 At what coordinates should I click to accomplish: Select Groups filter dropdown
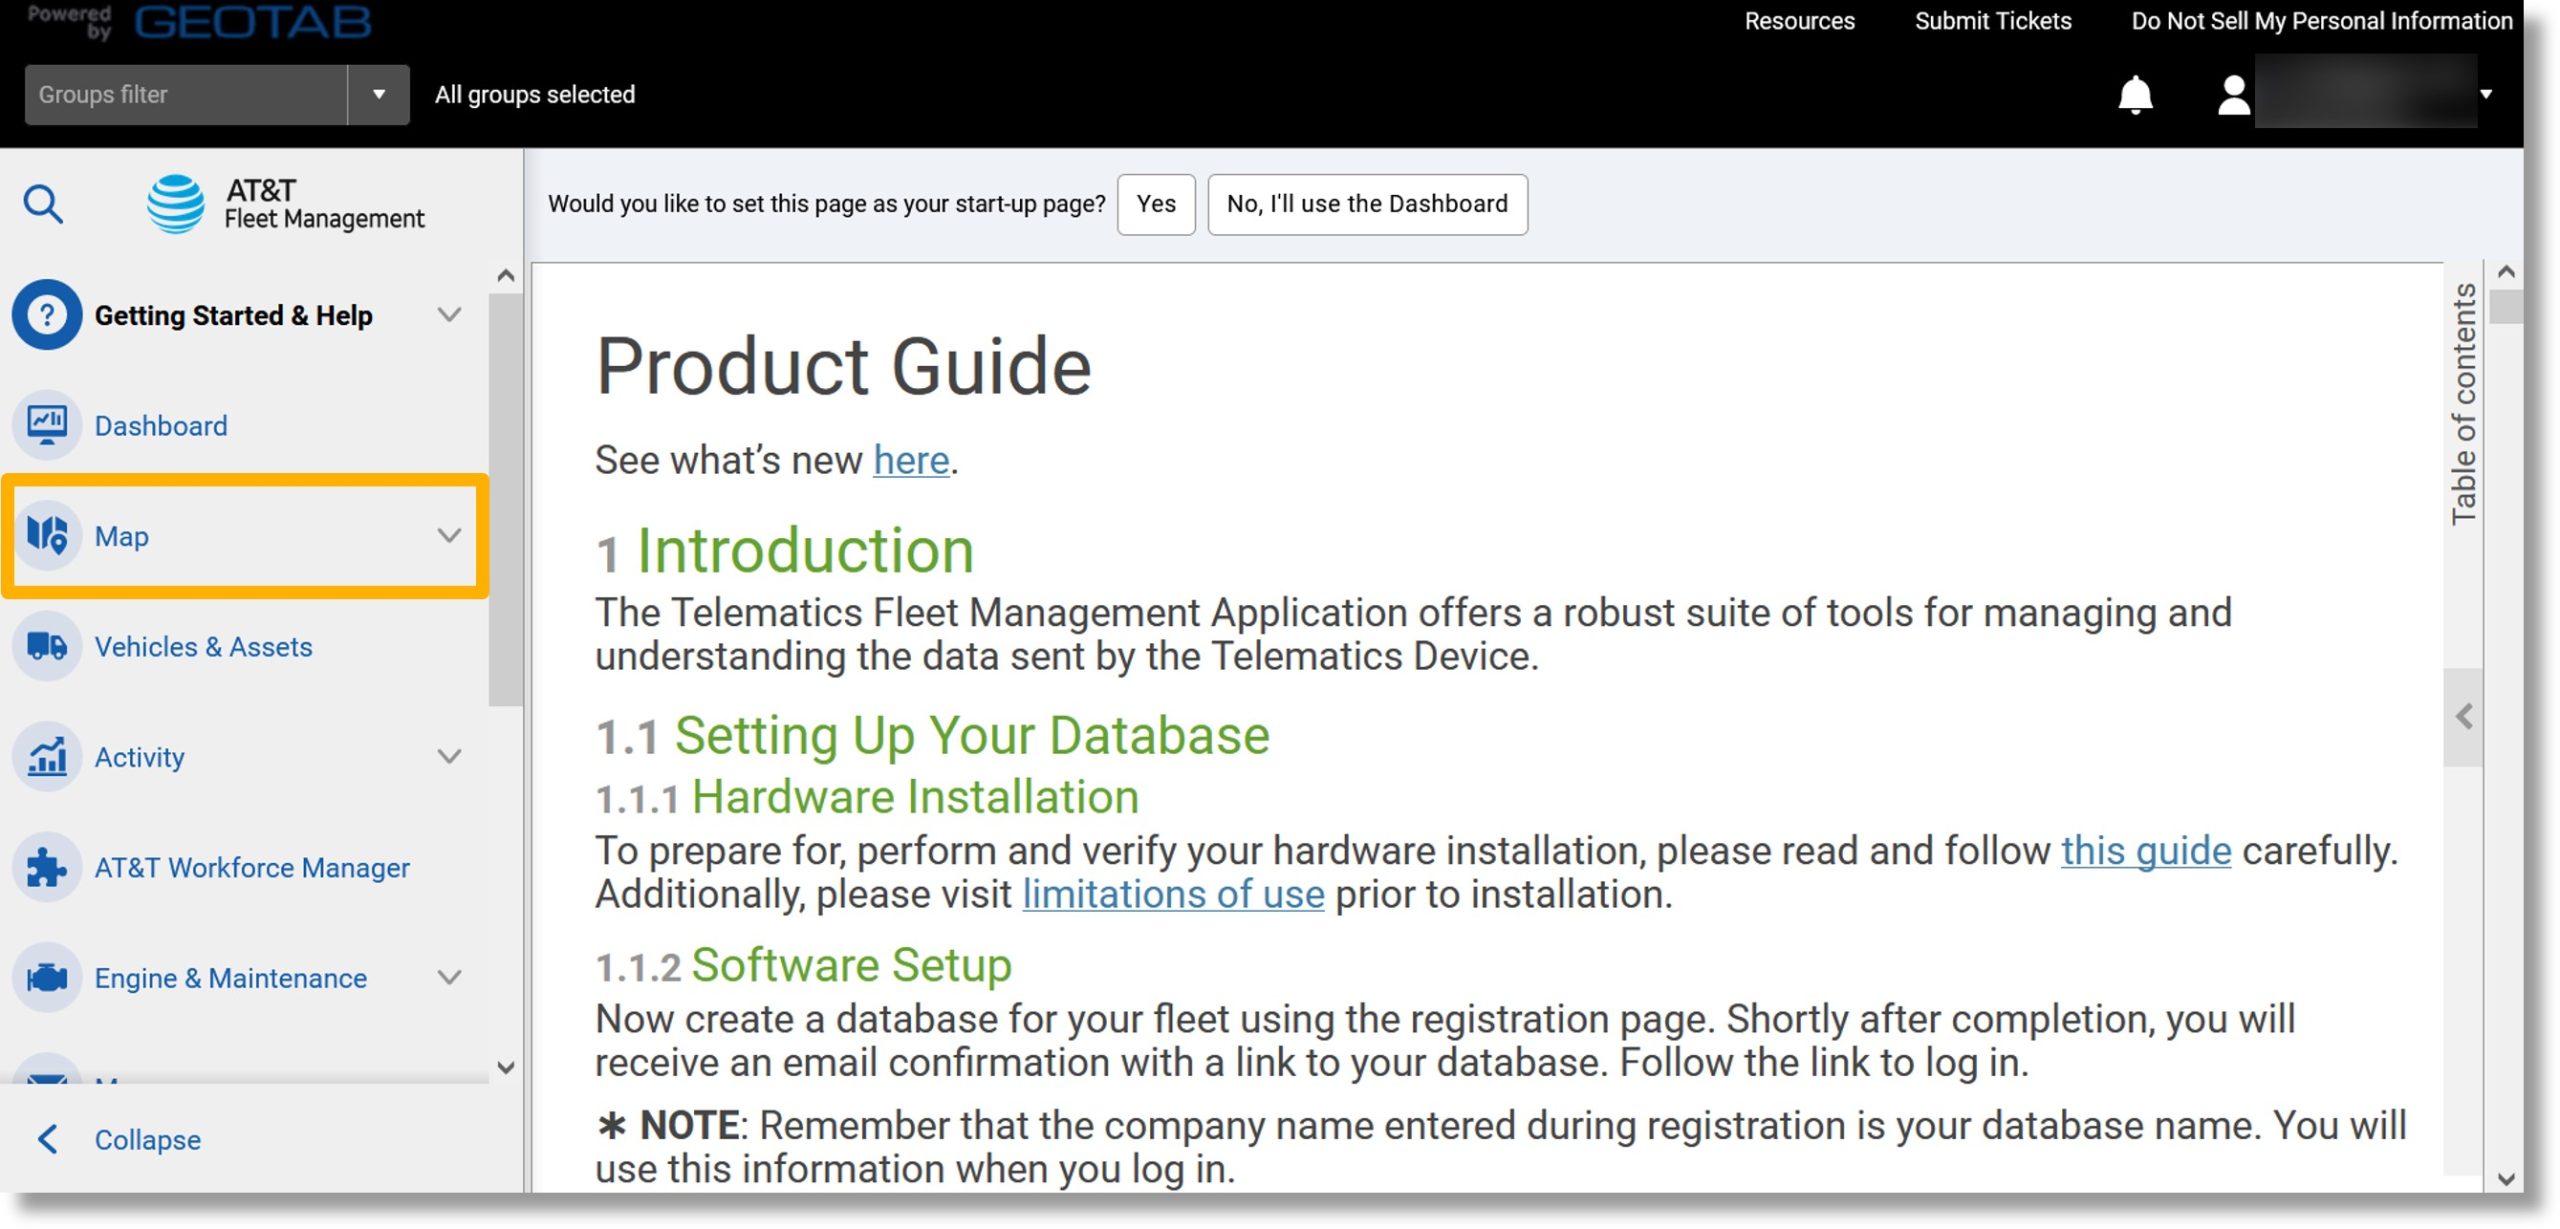377,93
